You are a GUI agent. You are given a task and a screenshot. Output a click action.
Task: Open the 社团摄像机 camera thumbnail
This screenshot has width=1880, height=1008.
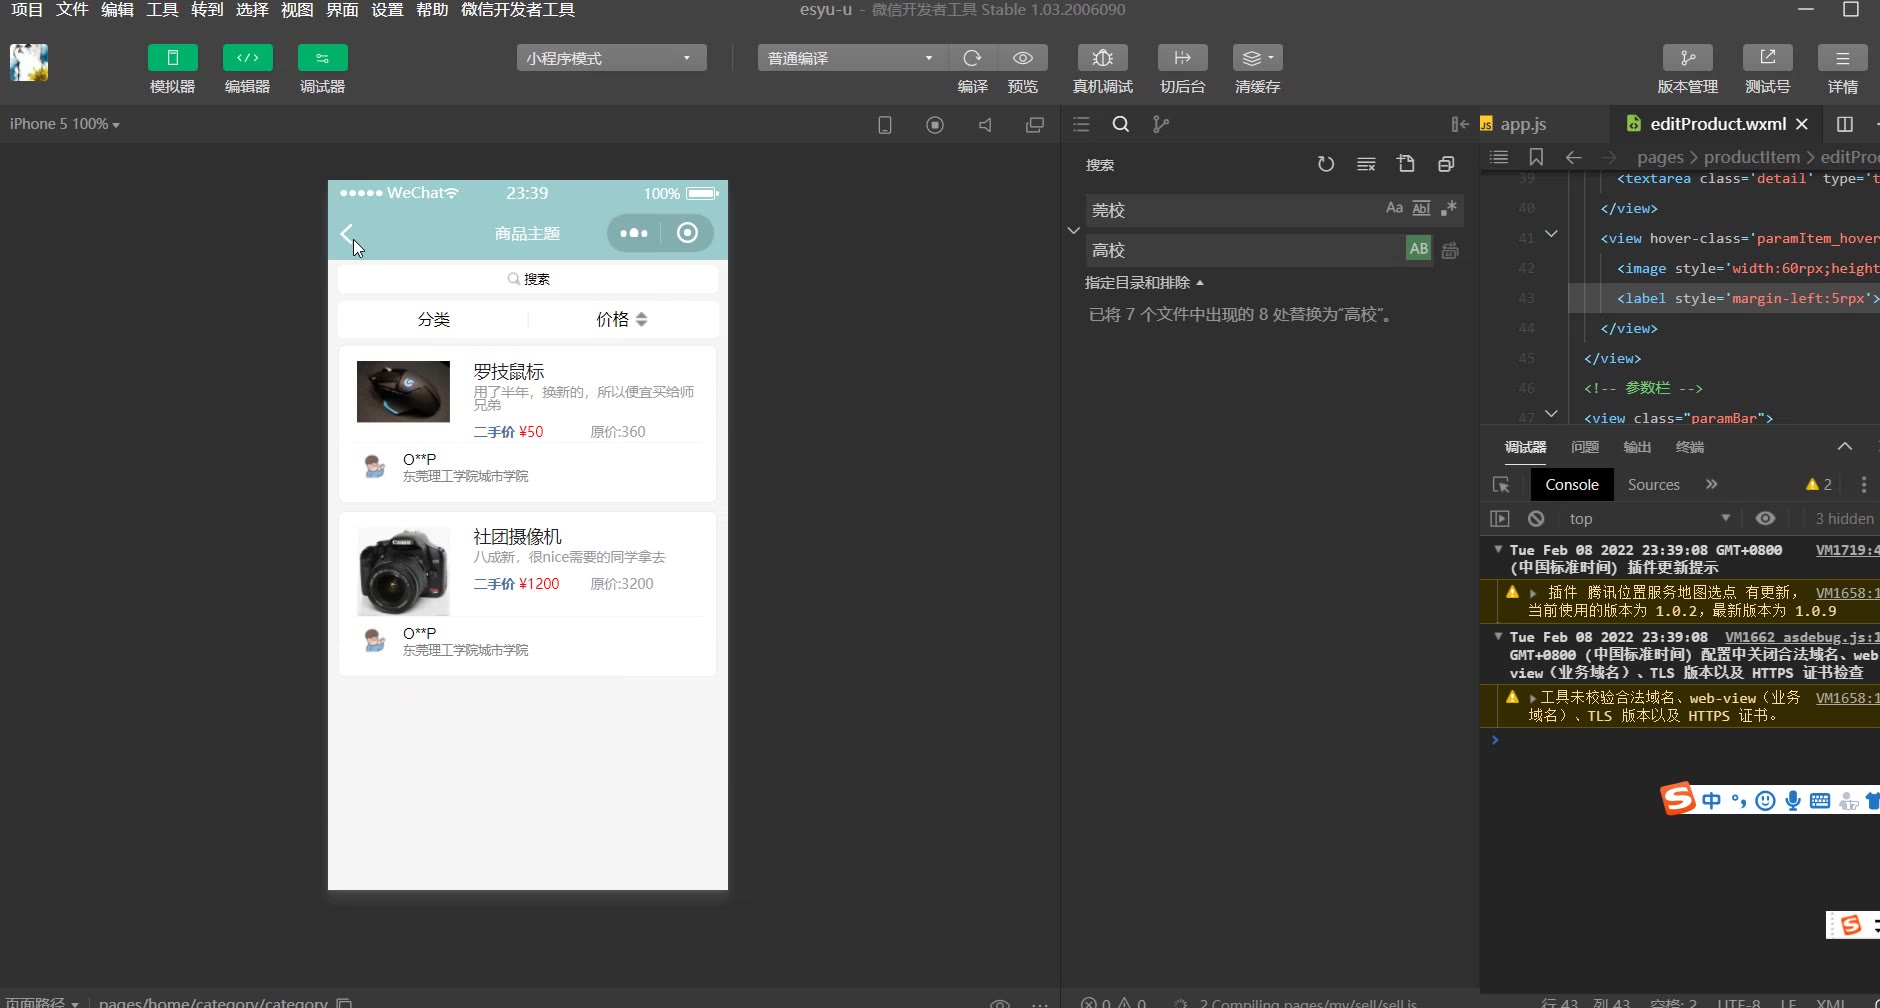tap(403, 571)
